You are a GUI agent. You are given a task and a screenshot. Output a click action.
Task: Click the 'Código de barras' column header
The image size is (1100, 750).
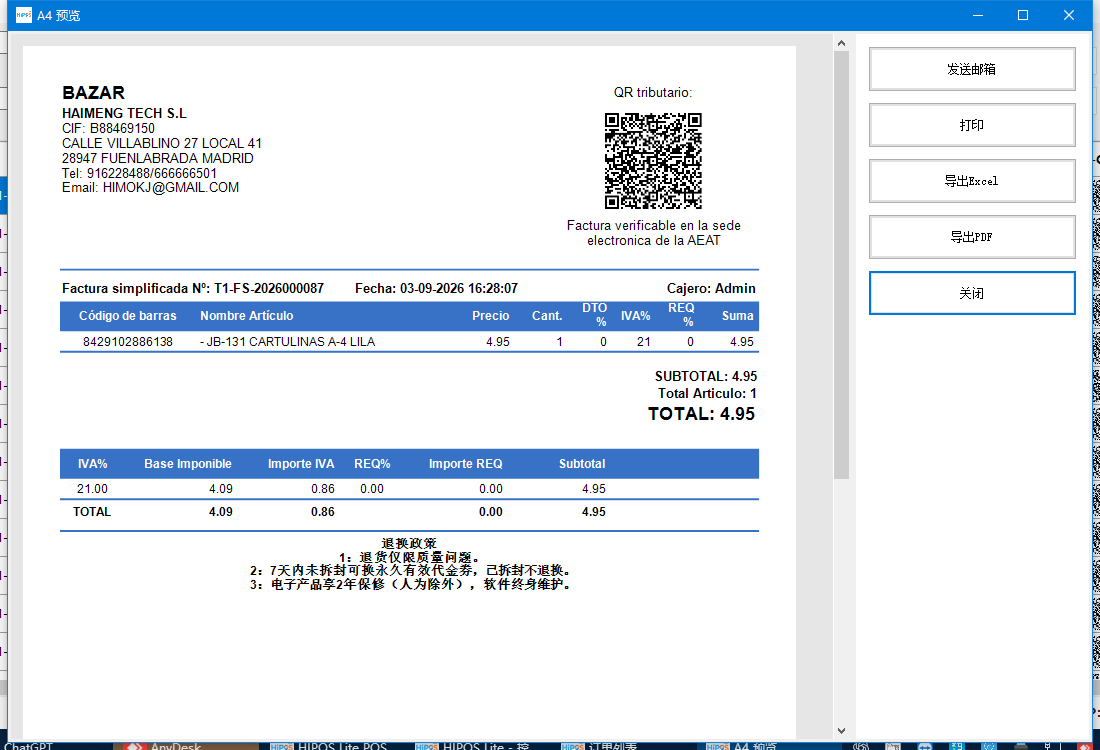pyautogui.click(x=128, y=316)
